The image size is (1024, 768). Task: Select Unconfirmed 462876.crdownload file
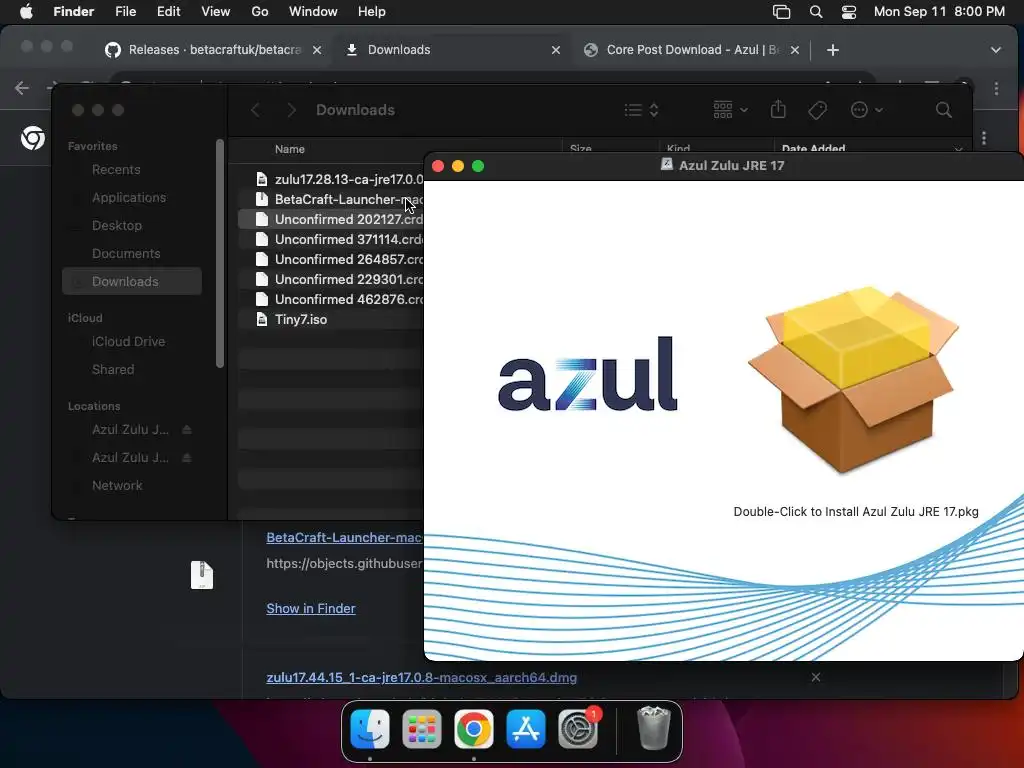click(330, 300)
